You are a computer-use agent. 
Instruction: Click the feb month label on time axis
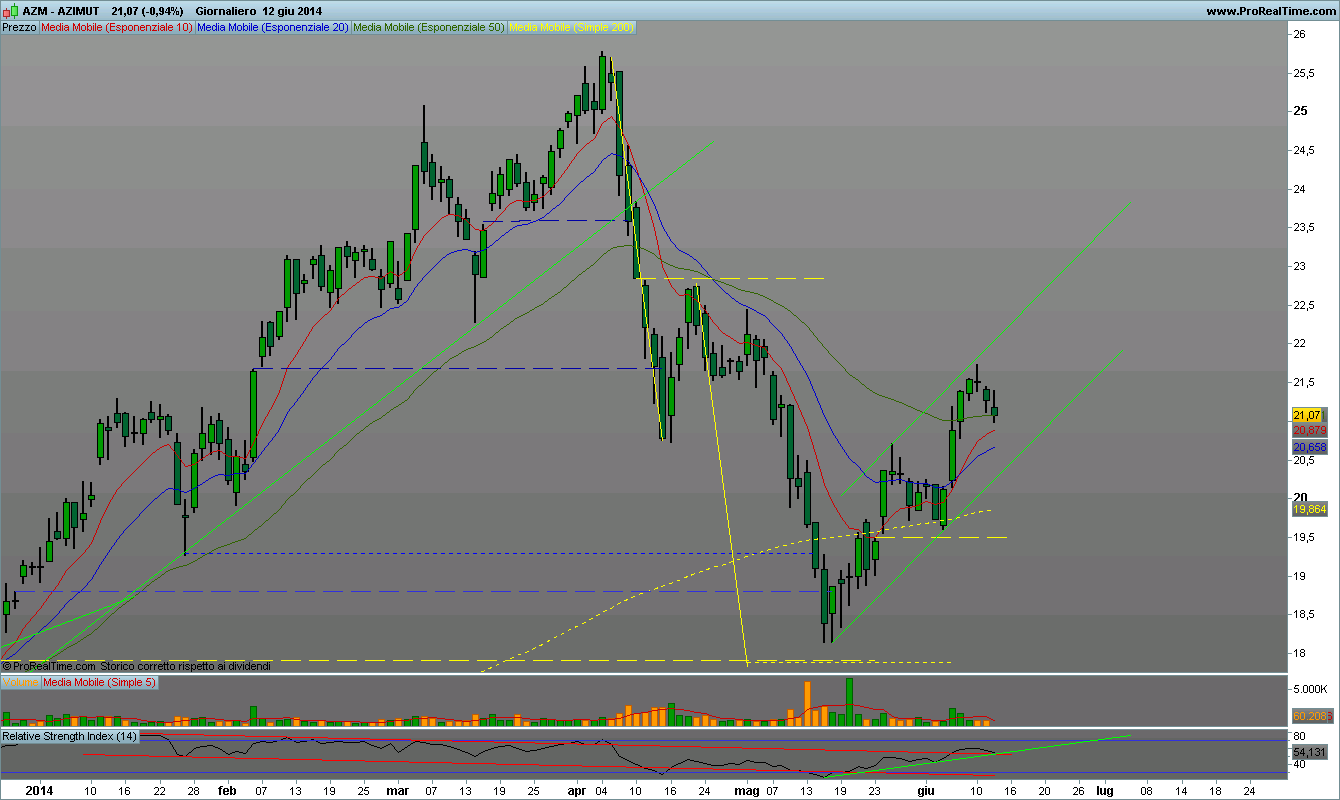click(x=226, y=790)
